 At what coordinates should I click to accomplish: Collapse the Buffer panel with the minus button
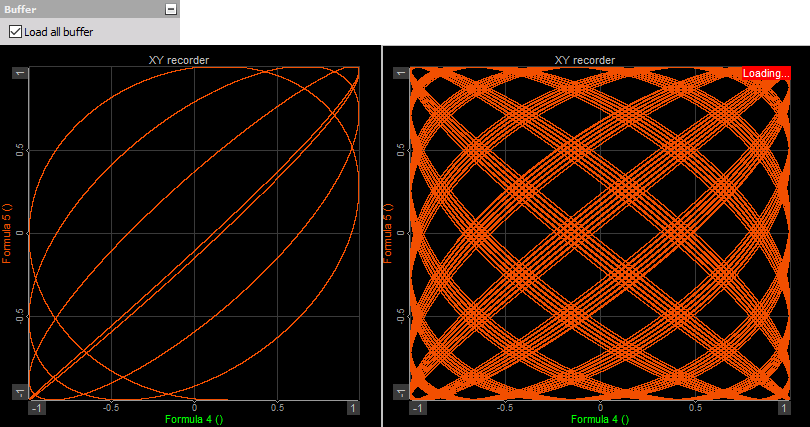(x=170, y=9)
